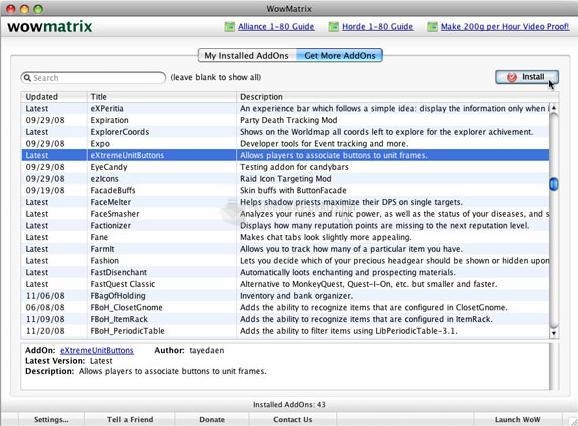Image resolution: width=578 pixels, height=426 pixels.
Task: Select the eXPeritia addon row
Action: pyautogui.click(x=285, y=108)
